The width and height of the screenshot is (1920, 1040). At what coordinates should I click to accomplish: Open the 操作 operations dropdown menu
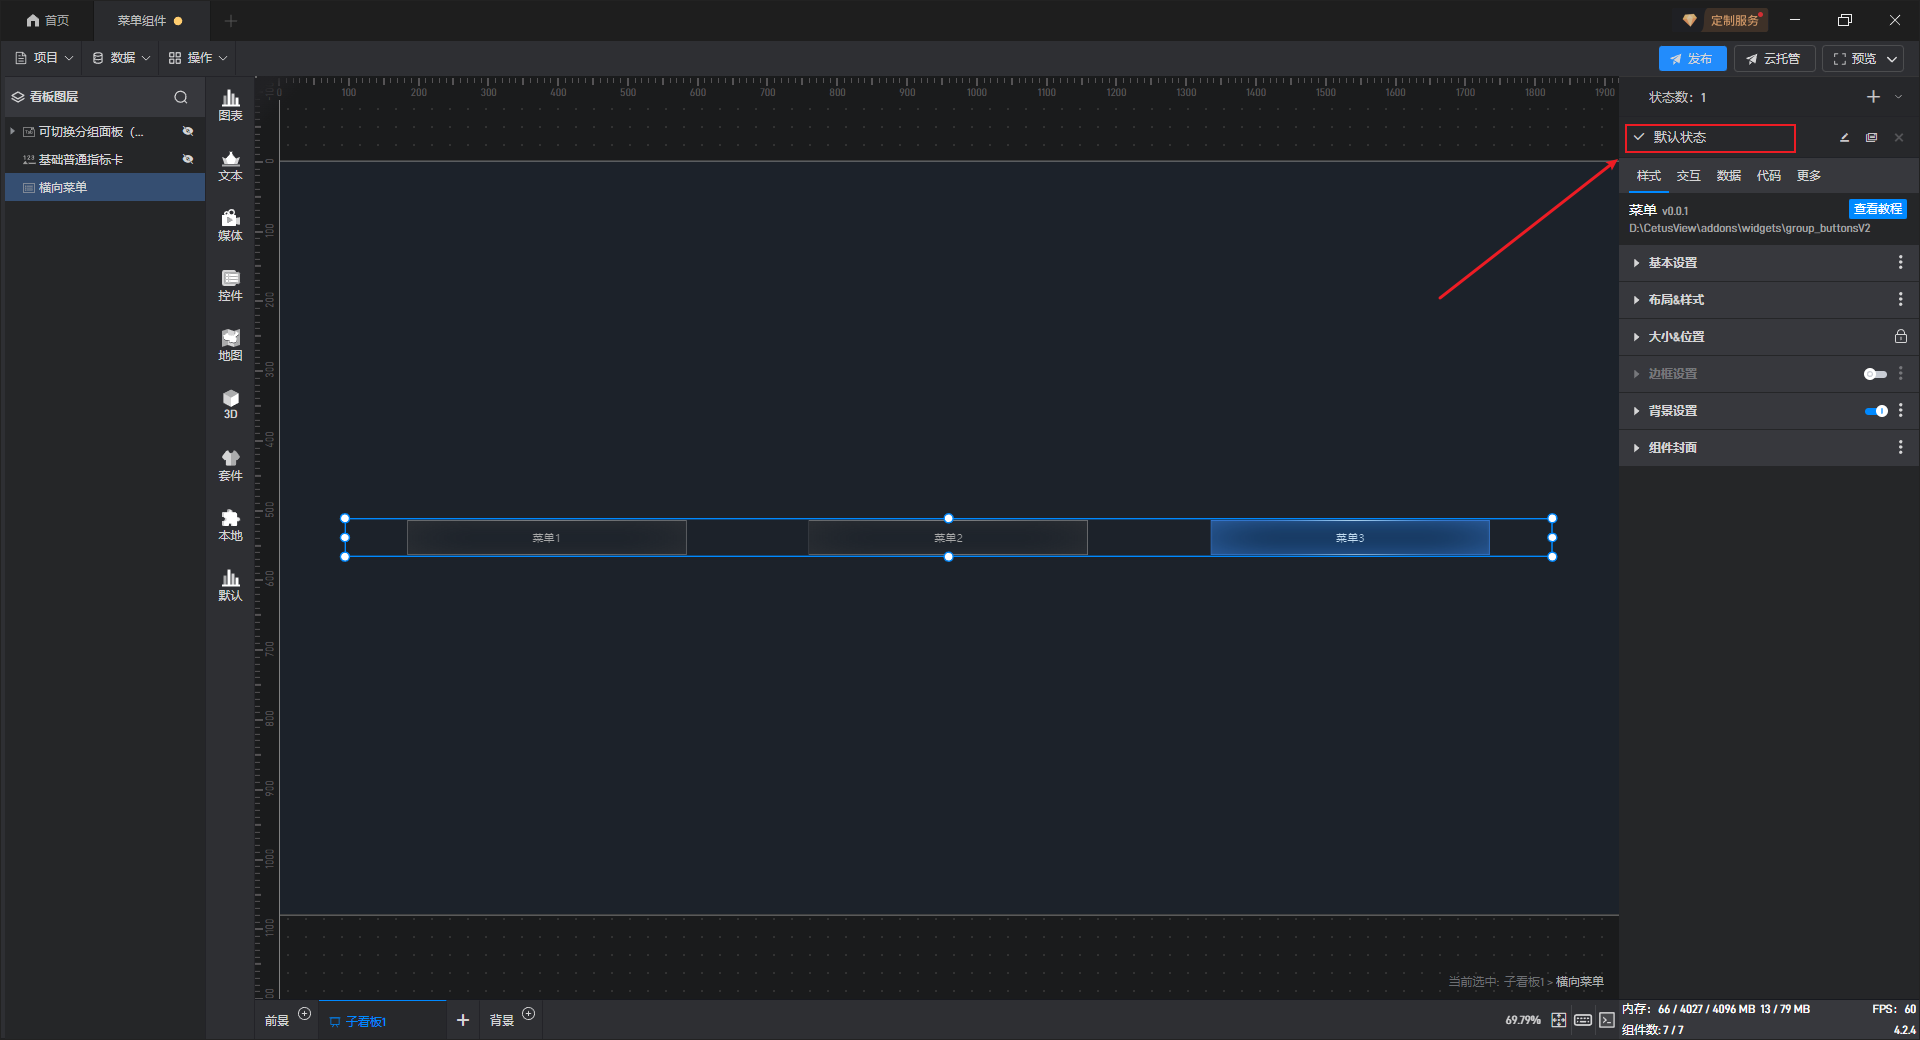pyautogui.click(x=198, y=58)
